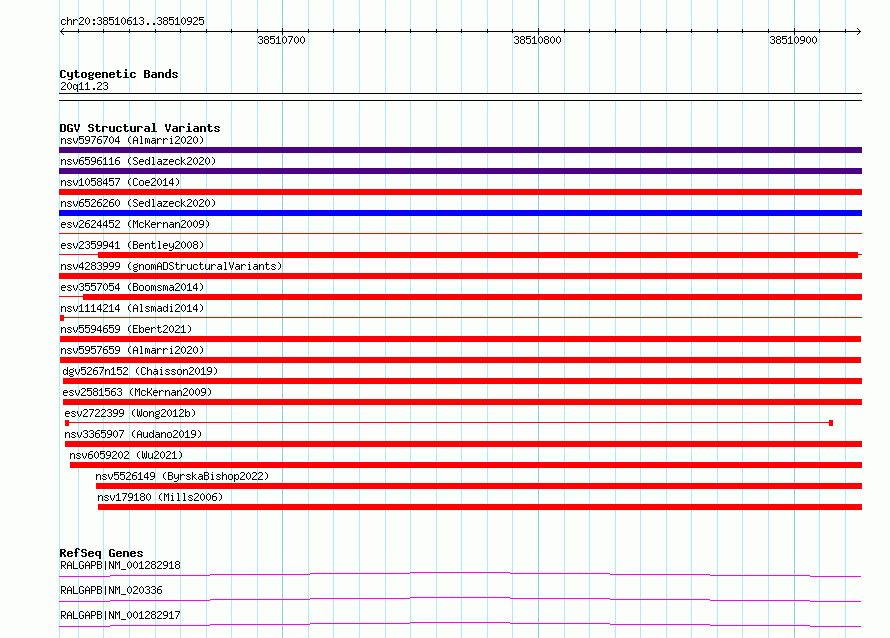Open nsv5957659 (Almarri2020) variant

tap(132, 350)
